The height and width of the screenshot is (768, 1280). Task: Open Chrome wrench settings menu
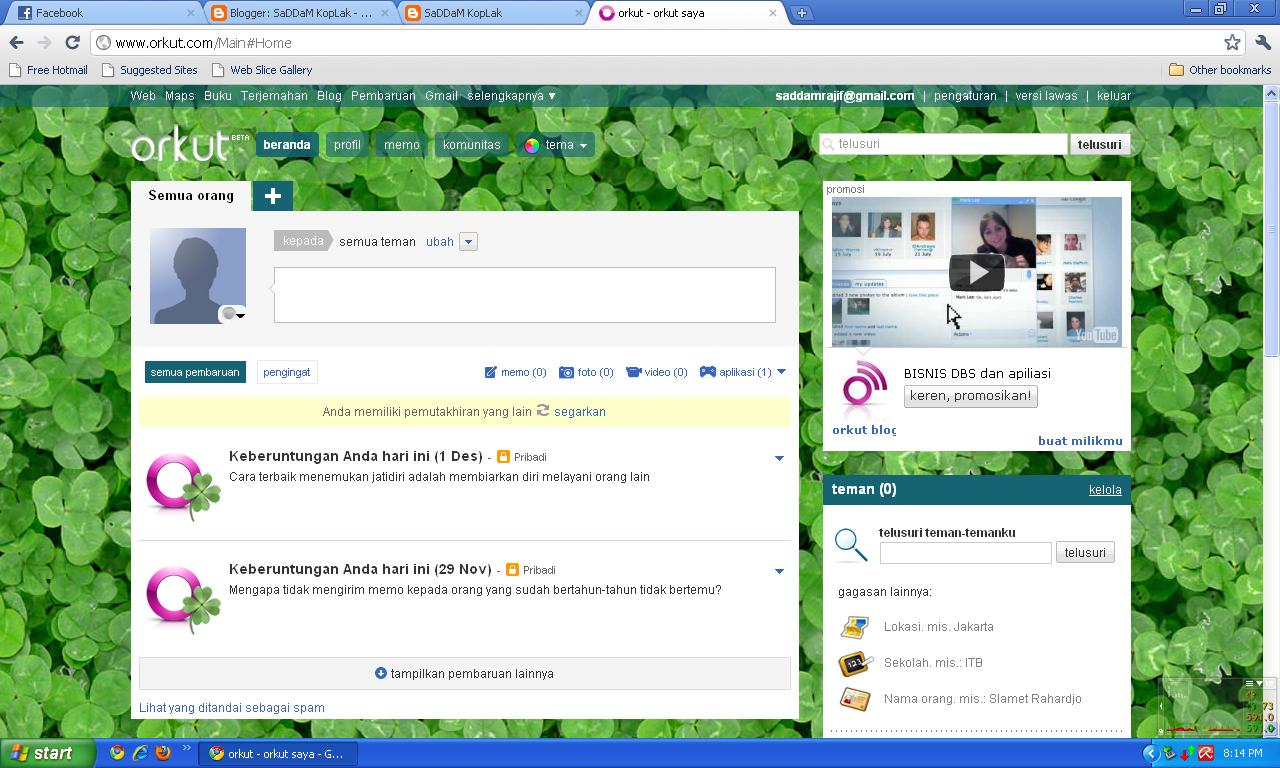[x=1262, y=42]
